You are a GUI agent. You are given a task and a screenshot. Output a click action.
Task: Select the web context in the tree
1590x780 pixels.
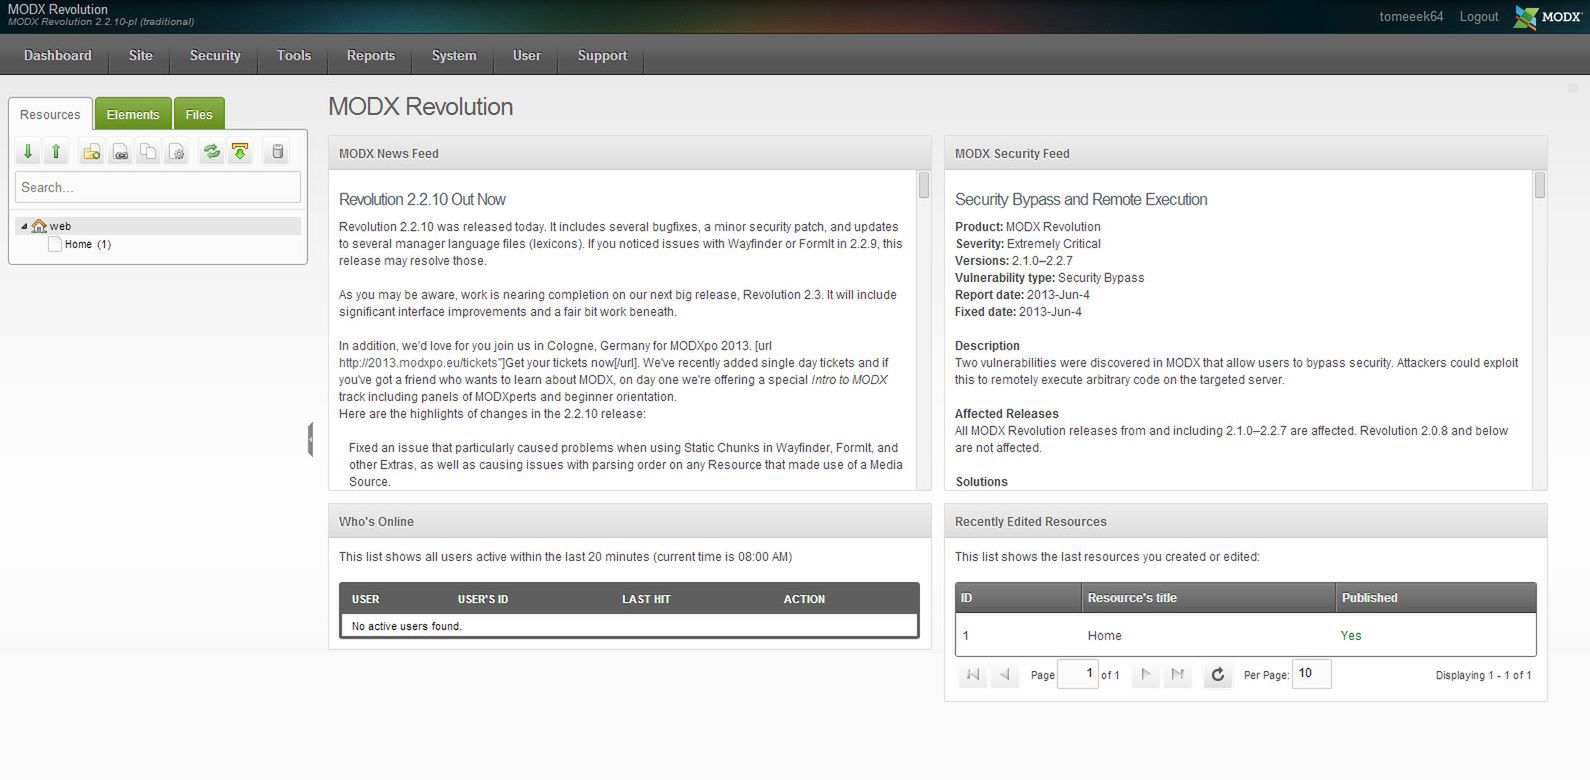coord(60,226)
